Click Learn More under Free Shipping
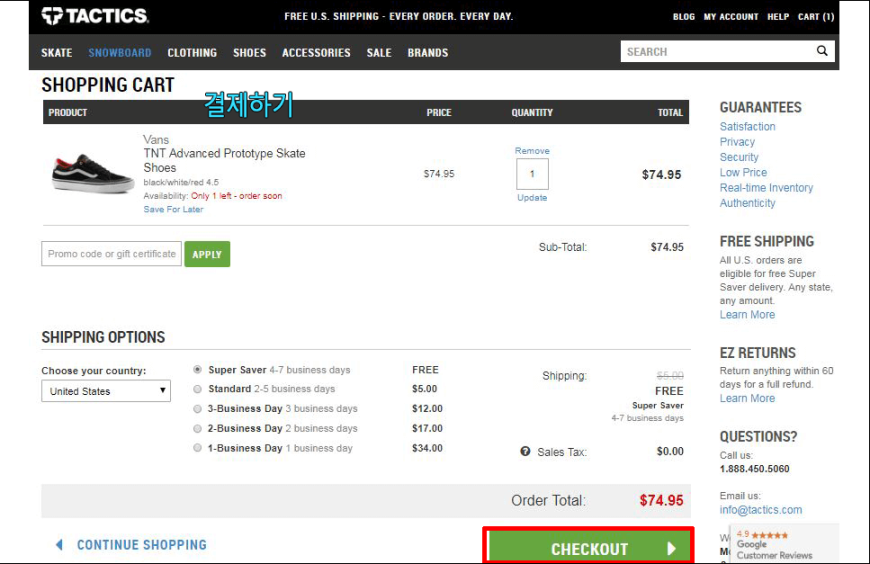870x564 pixels. (747, 315)
